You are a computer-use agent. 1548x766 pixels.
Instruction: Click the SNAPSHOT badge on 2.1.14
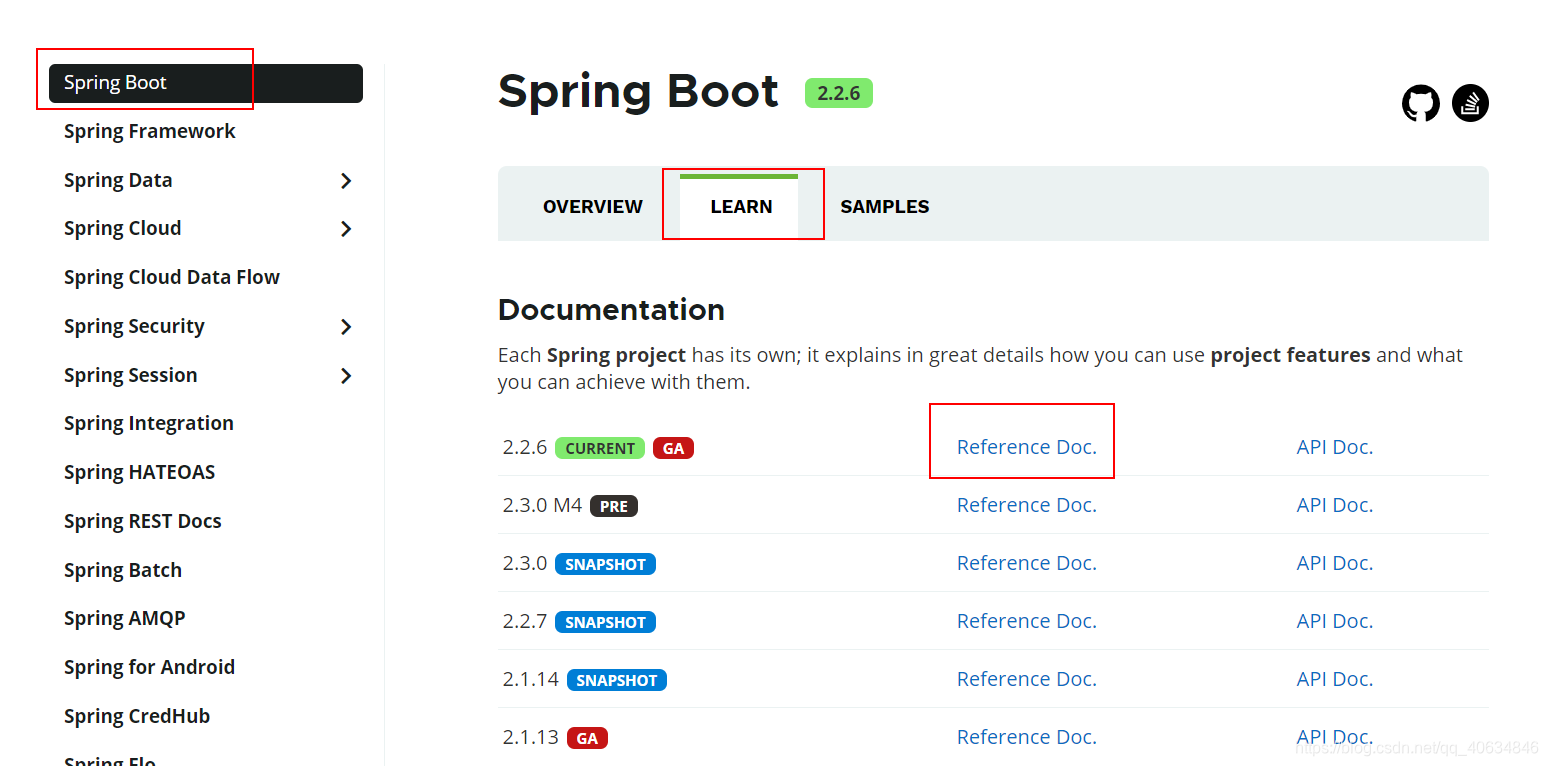(617, 680)
